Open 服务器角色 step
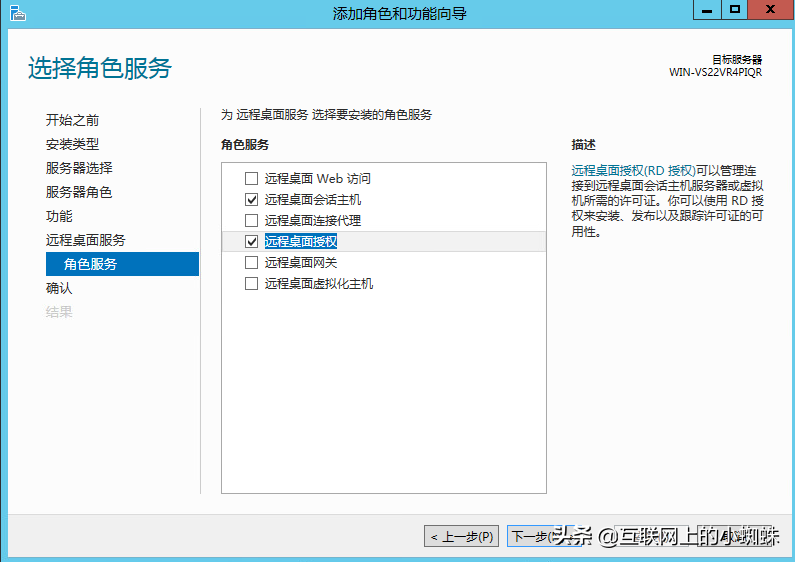This screenshot has width=795, height=562. tap(79, 192)
